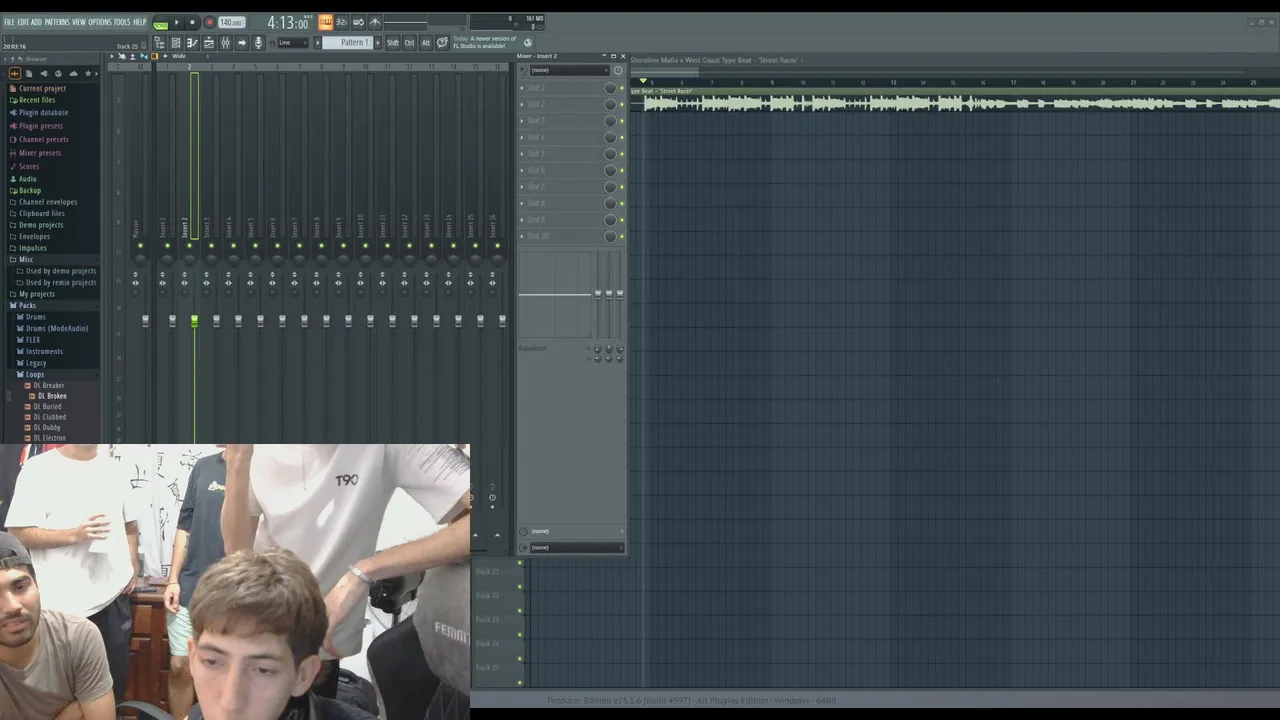Click the red Record button

tap(209, 22)
